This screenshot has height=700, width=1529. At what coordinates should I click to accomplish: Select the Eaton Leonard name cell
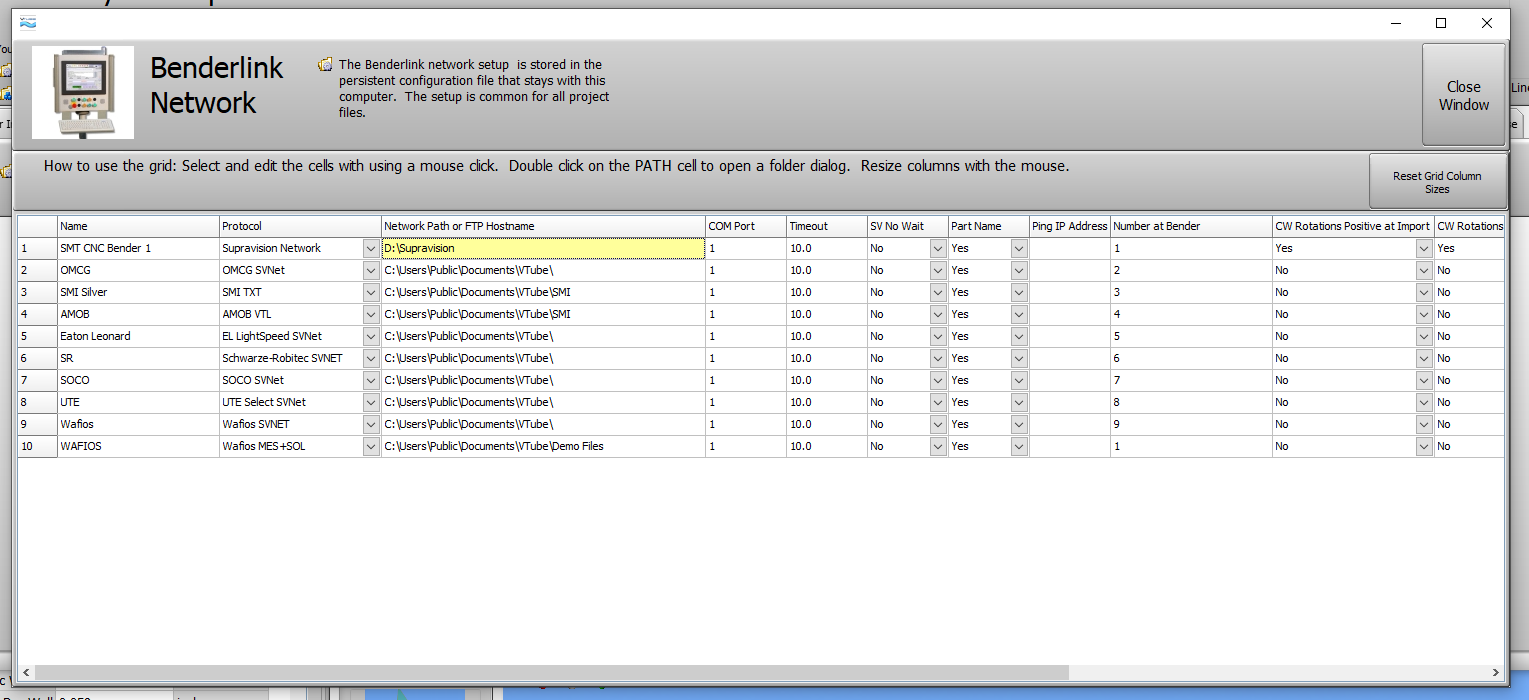(x=138, y=336)
